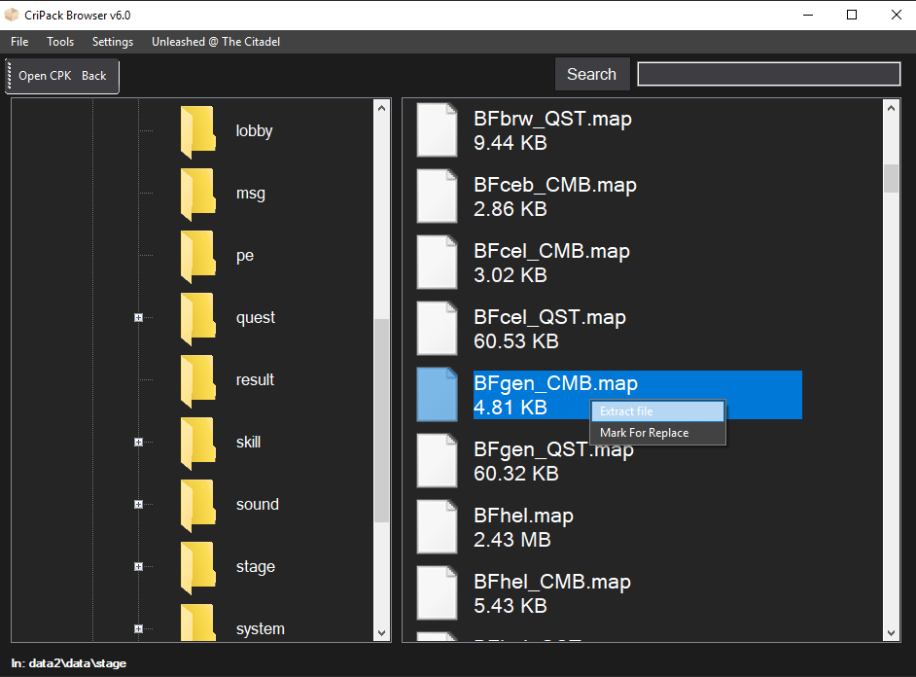
Task: Open Unleashed @ The Citadel menu
Action: 216,42
